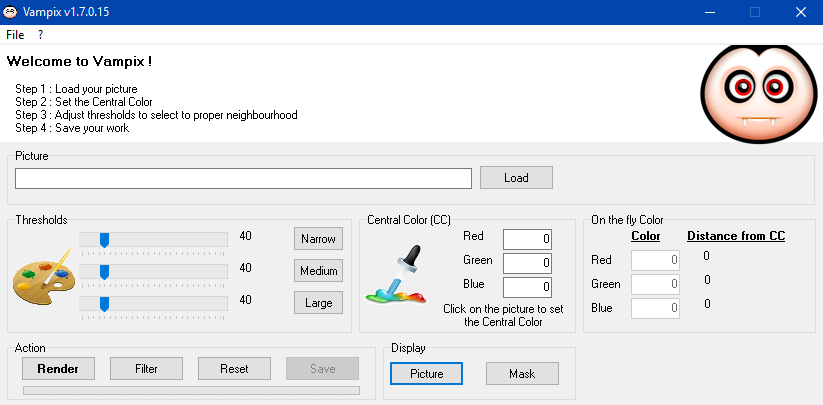Click the 'Distance from CC' header
This screenshot has height=405, width=823.
point(736,236)
